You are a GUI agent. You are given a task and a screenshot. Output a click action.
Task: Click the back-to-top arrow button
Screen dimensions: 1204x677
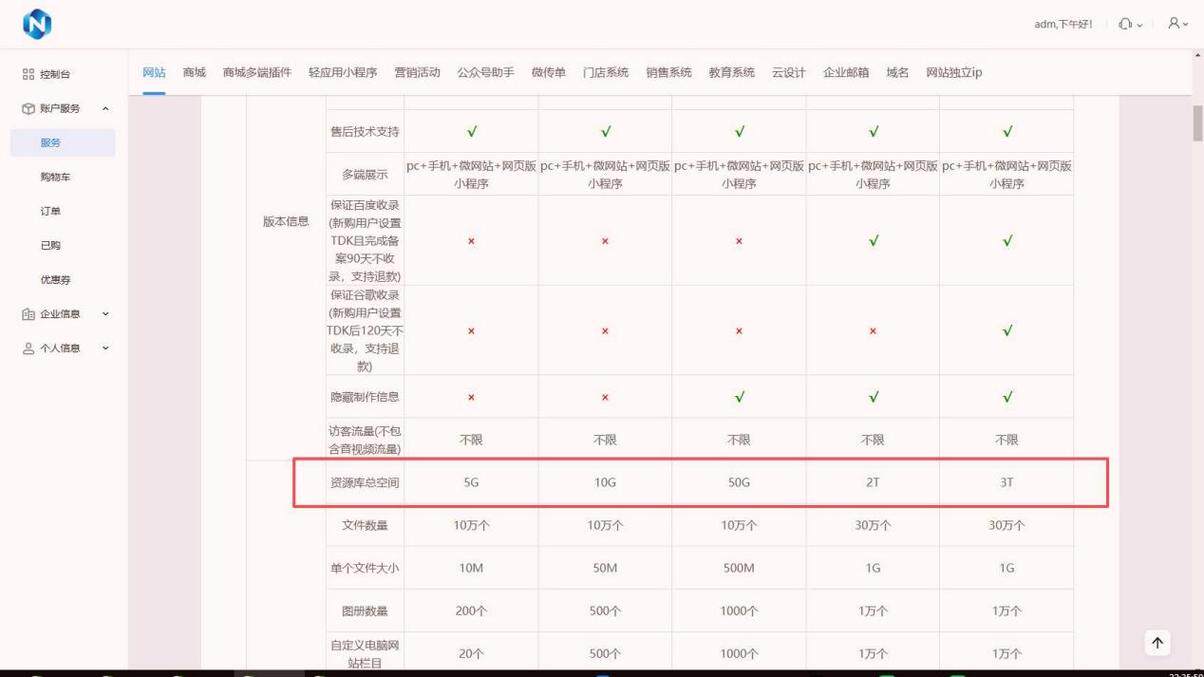(1157, 643)
